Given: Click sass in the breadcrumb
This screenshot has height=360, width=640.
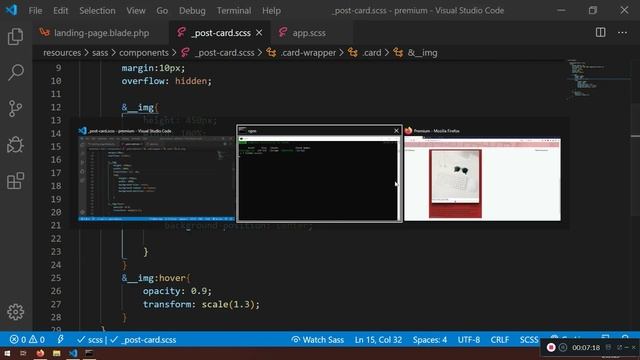Looking at the screenshot, I should tap(100, 53).
